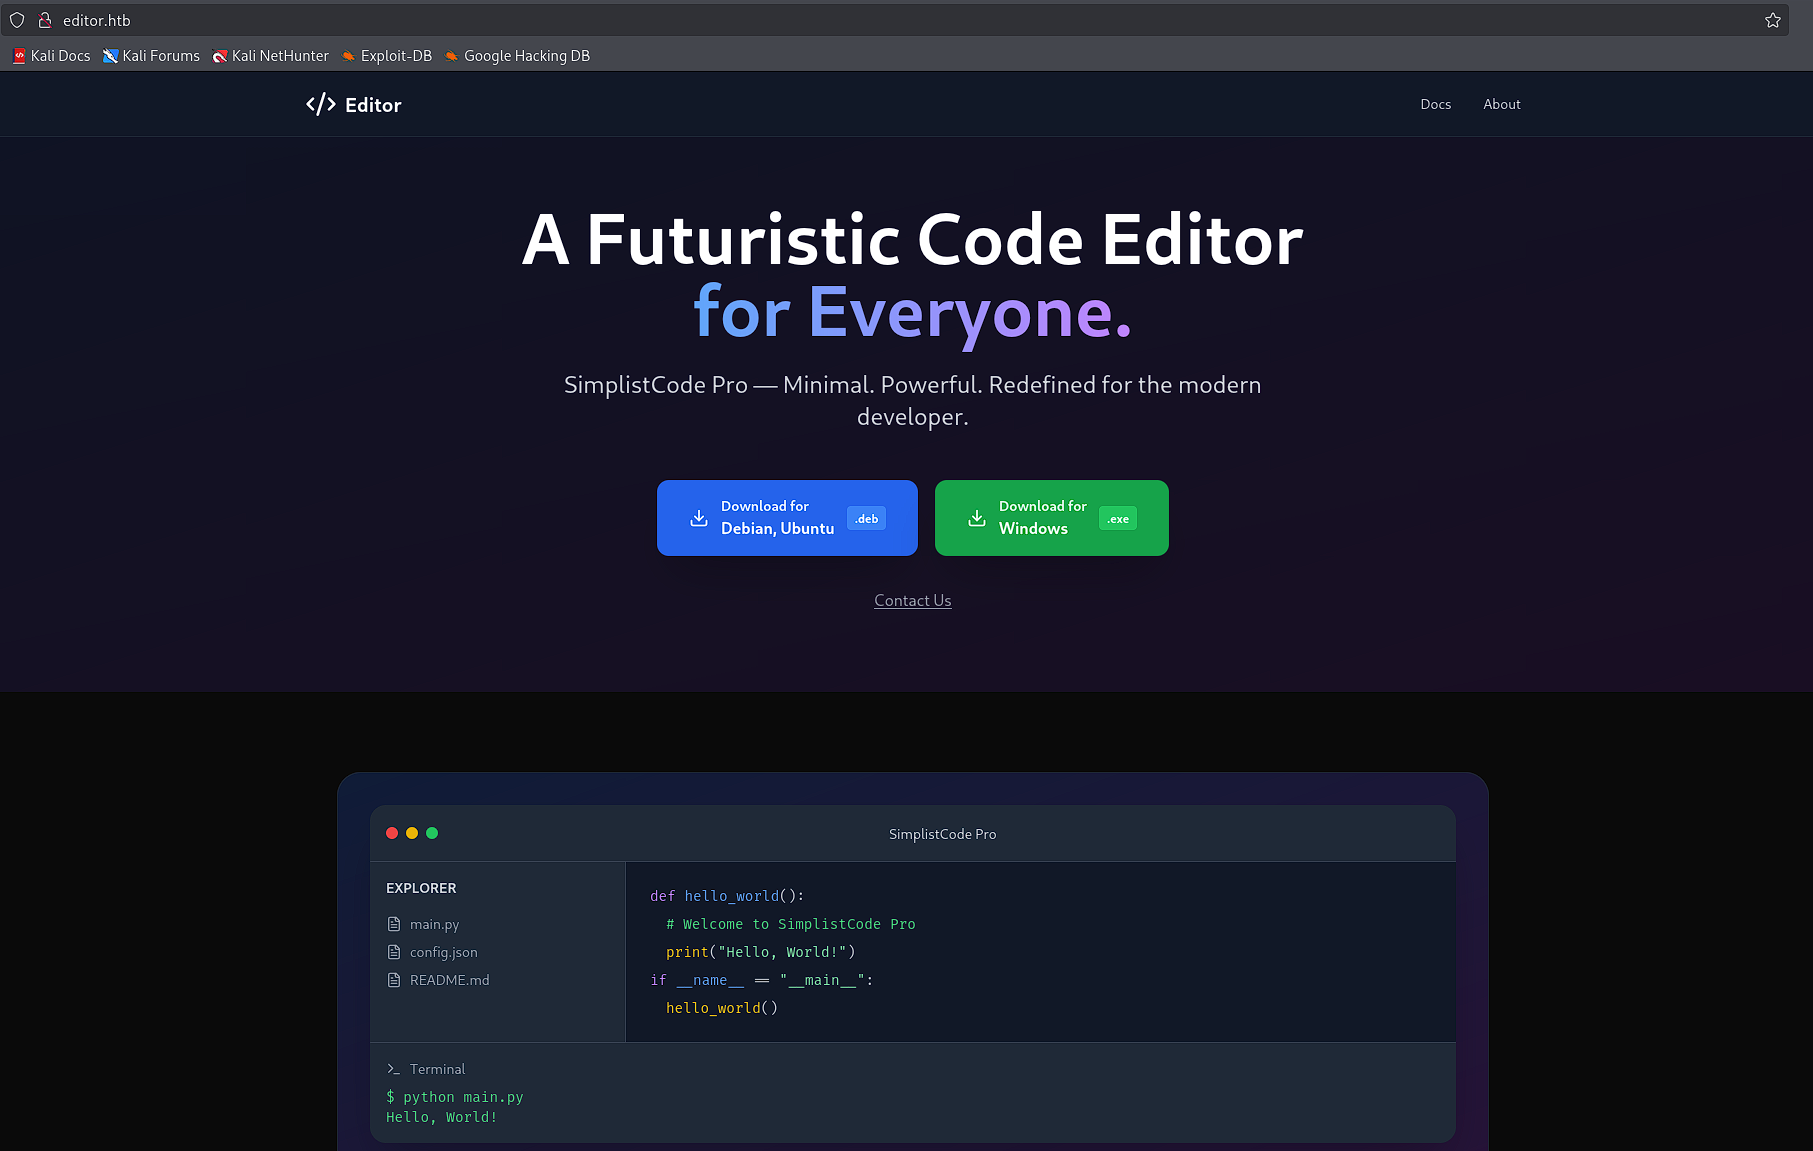Select the EXPLORER panel heading
1813x1151 pixels.
pyautogui.click(x=420, y=887)
